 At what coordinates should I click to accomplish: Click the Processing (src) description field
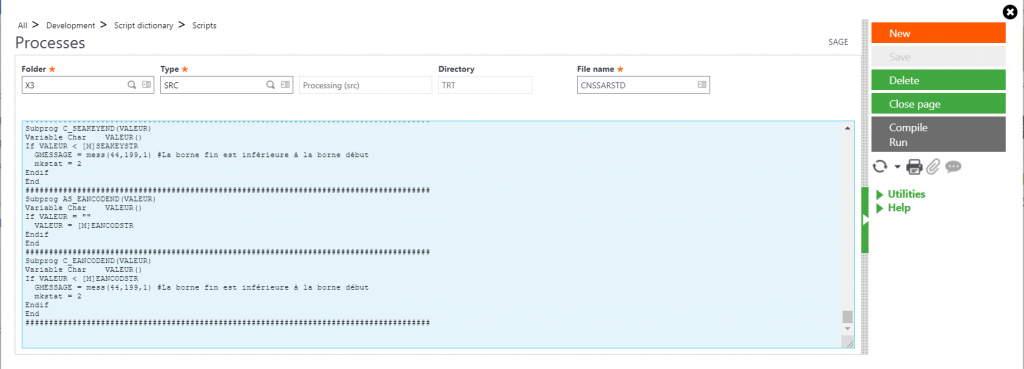(366, 85)
